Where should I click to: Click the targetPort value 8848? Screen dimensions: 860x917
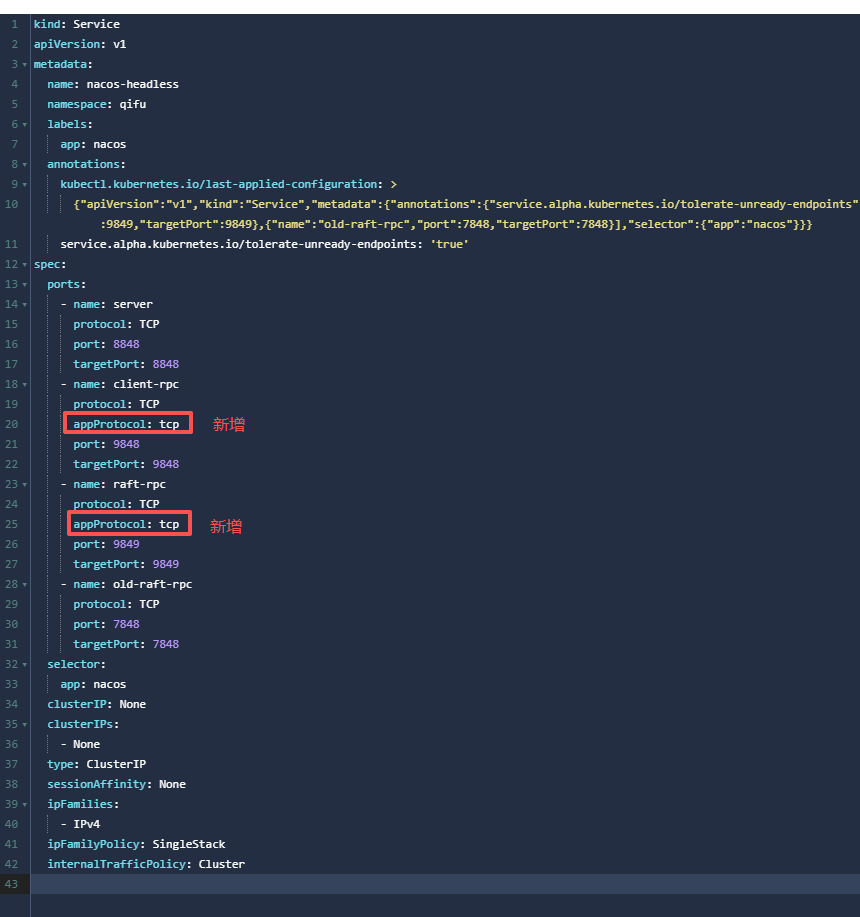pos(166,364)
